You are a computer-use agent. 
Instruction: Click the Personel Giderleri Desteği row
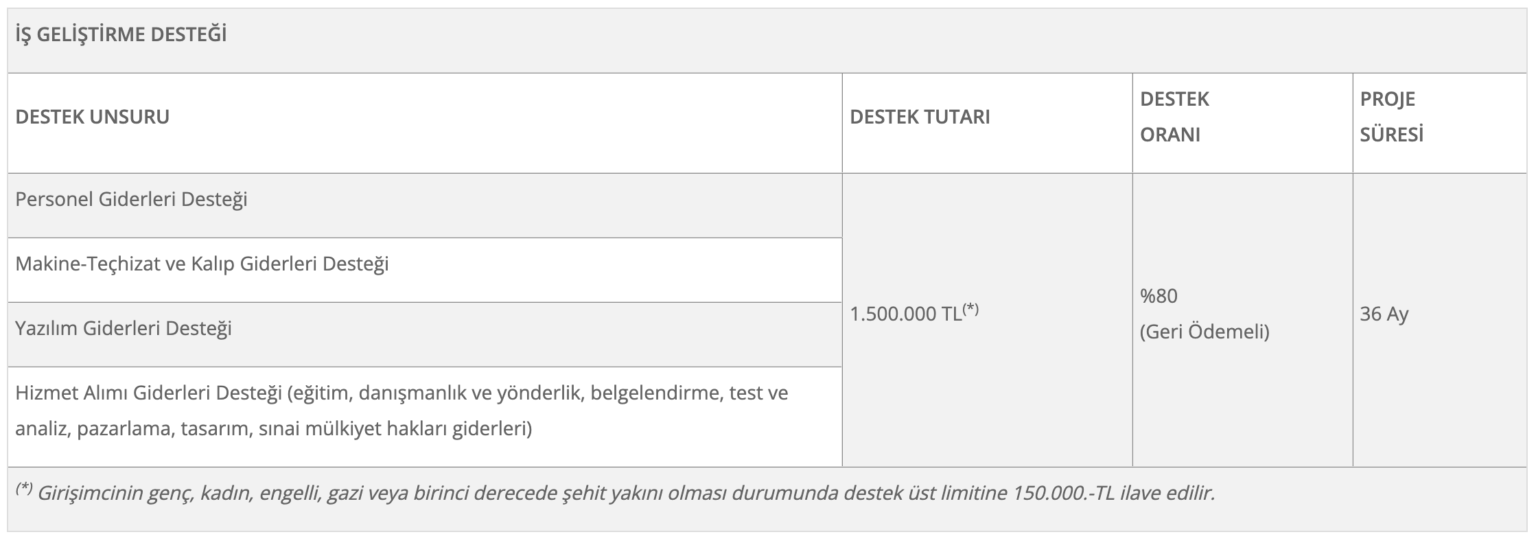coord(132,199)
